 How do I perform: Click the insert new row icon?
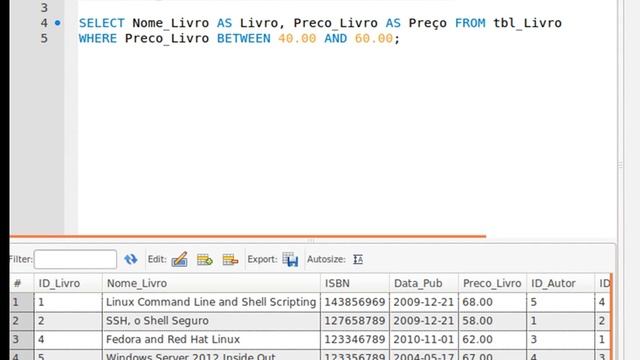(x=205, y=259)
